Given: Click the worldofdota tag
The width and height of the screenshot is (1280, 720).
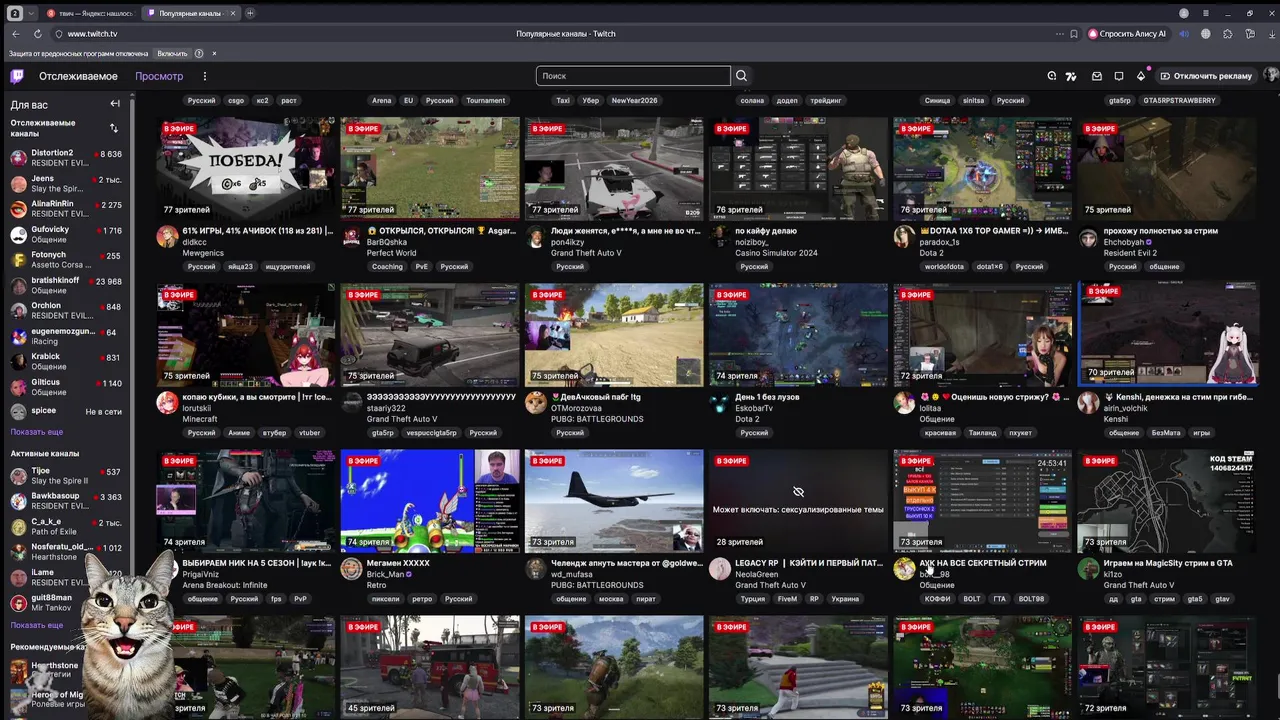Looking at the screenshot, I should pyautogui.click(x=944, y=267).
